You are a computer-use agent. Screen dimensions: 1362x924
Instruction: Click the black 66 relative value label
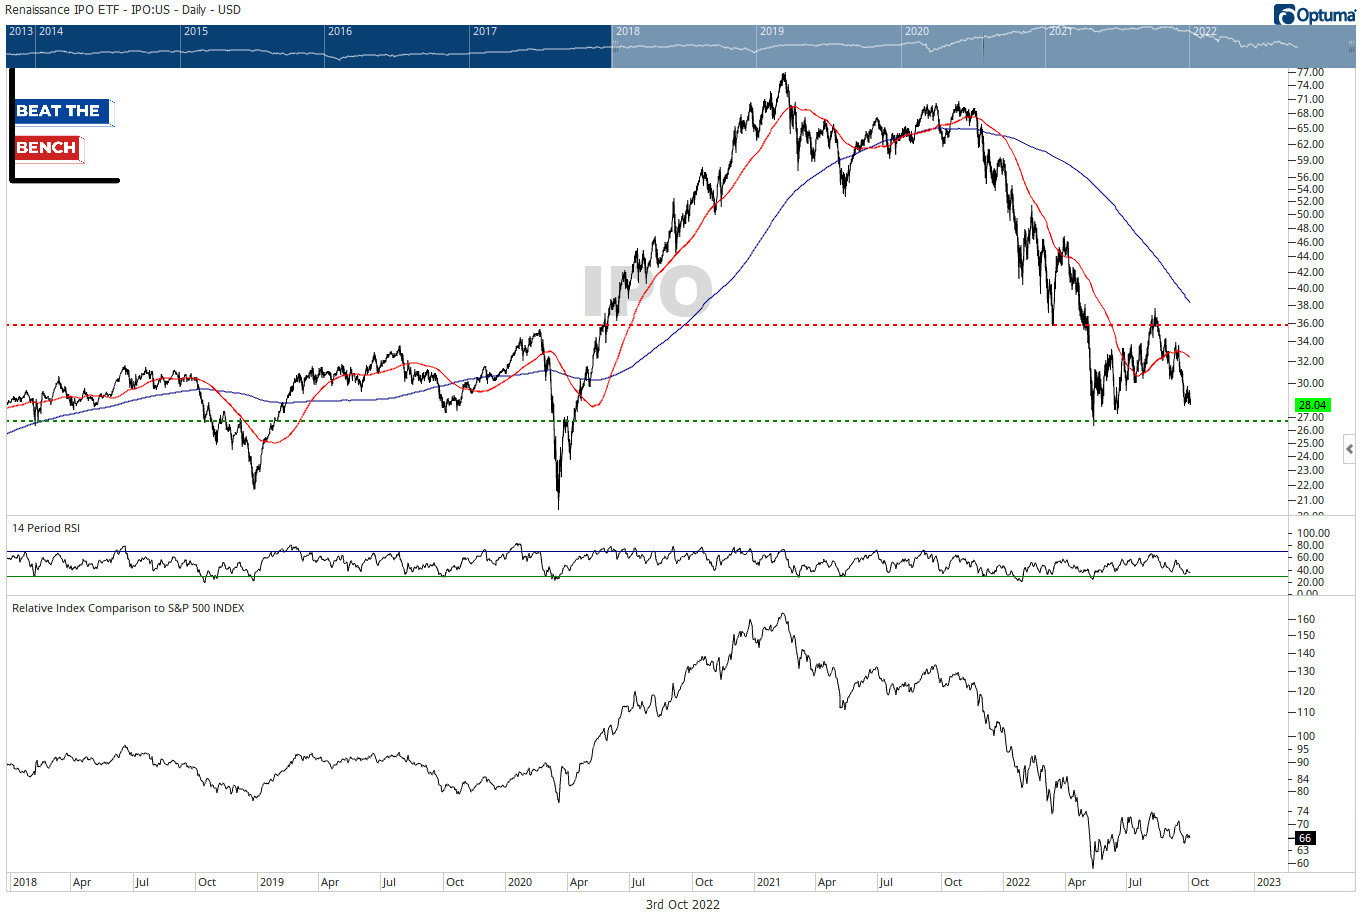(1305, 838)
